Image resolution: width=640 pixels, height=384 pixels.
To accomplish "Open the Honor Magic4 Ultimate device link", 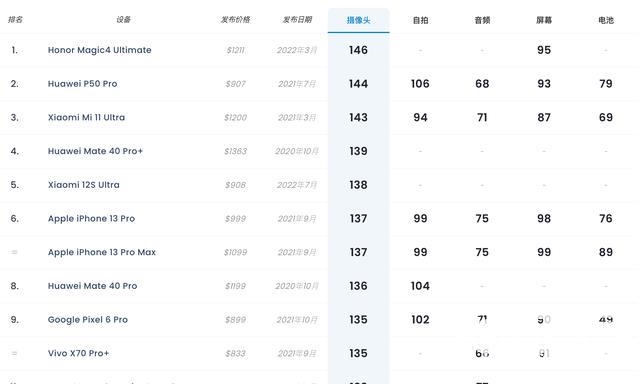I will point(100,50).
